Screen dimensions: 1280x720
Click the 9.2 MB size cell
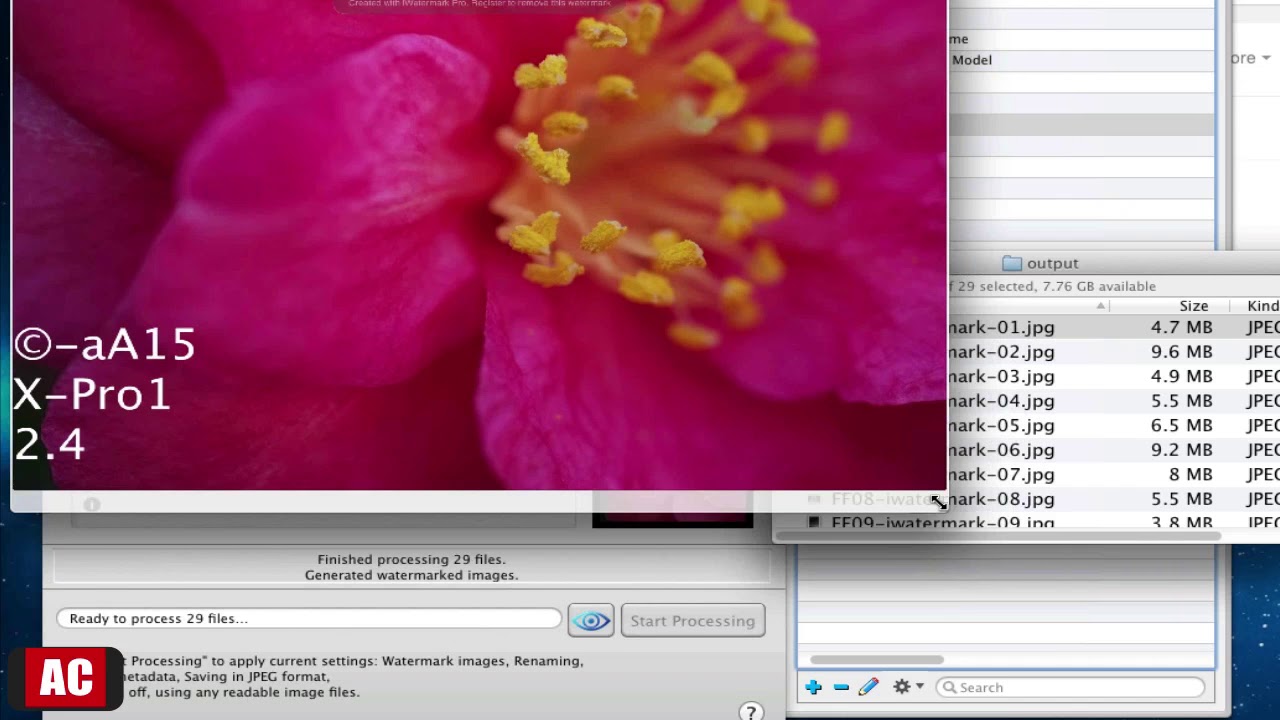[x=1181, y=450]
